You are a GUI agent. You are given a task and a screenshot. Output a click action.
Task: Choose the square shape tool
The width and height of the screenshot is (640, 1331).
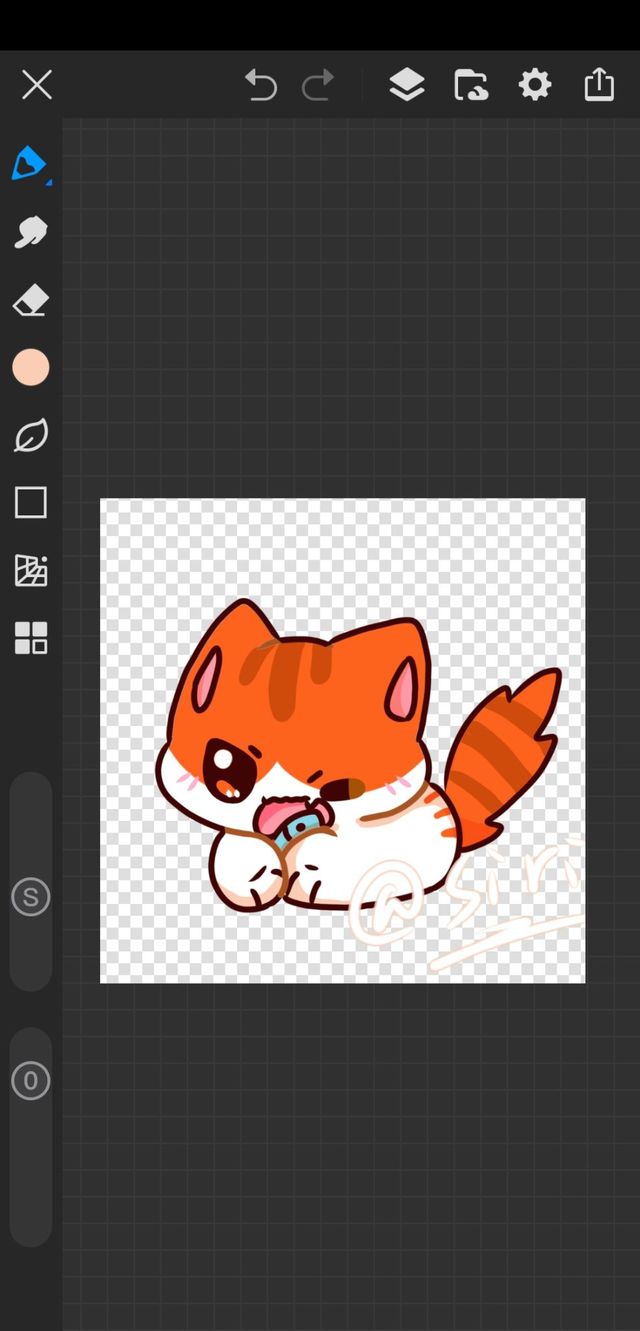pyautogui.click(x=30, y=503)
